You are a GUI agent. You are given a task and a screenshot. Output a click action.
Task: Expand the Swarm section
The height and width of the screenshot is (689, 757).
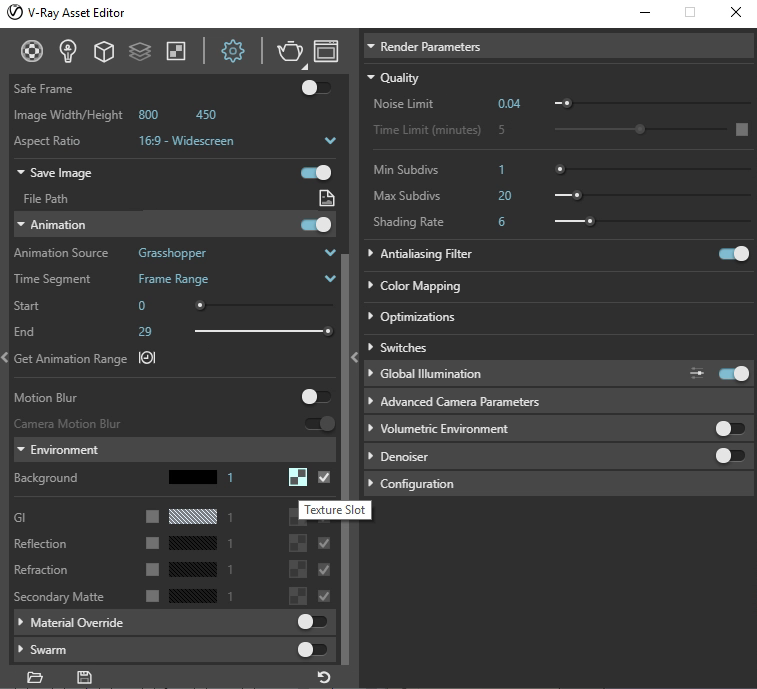click(x=20, y=649)
